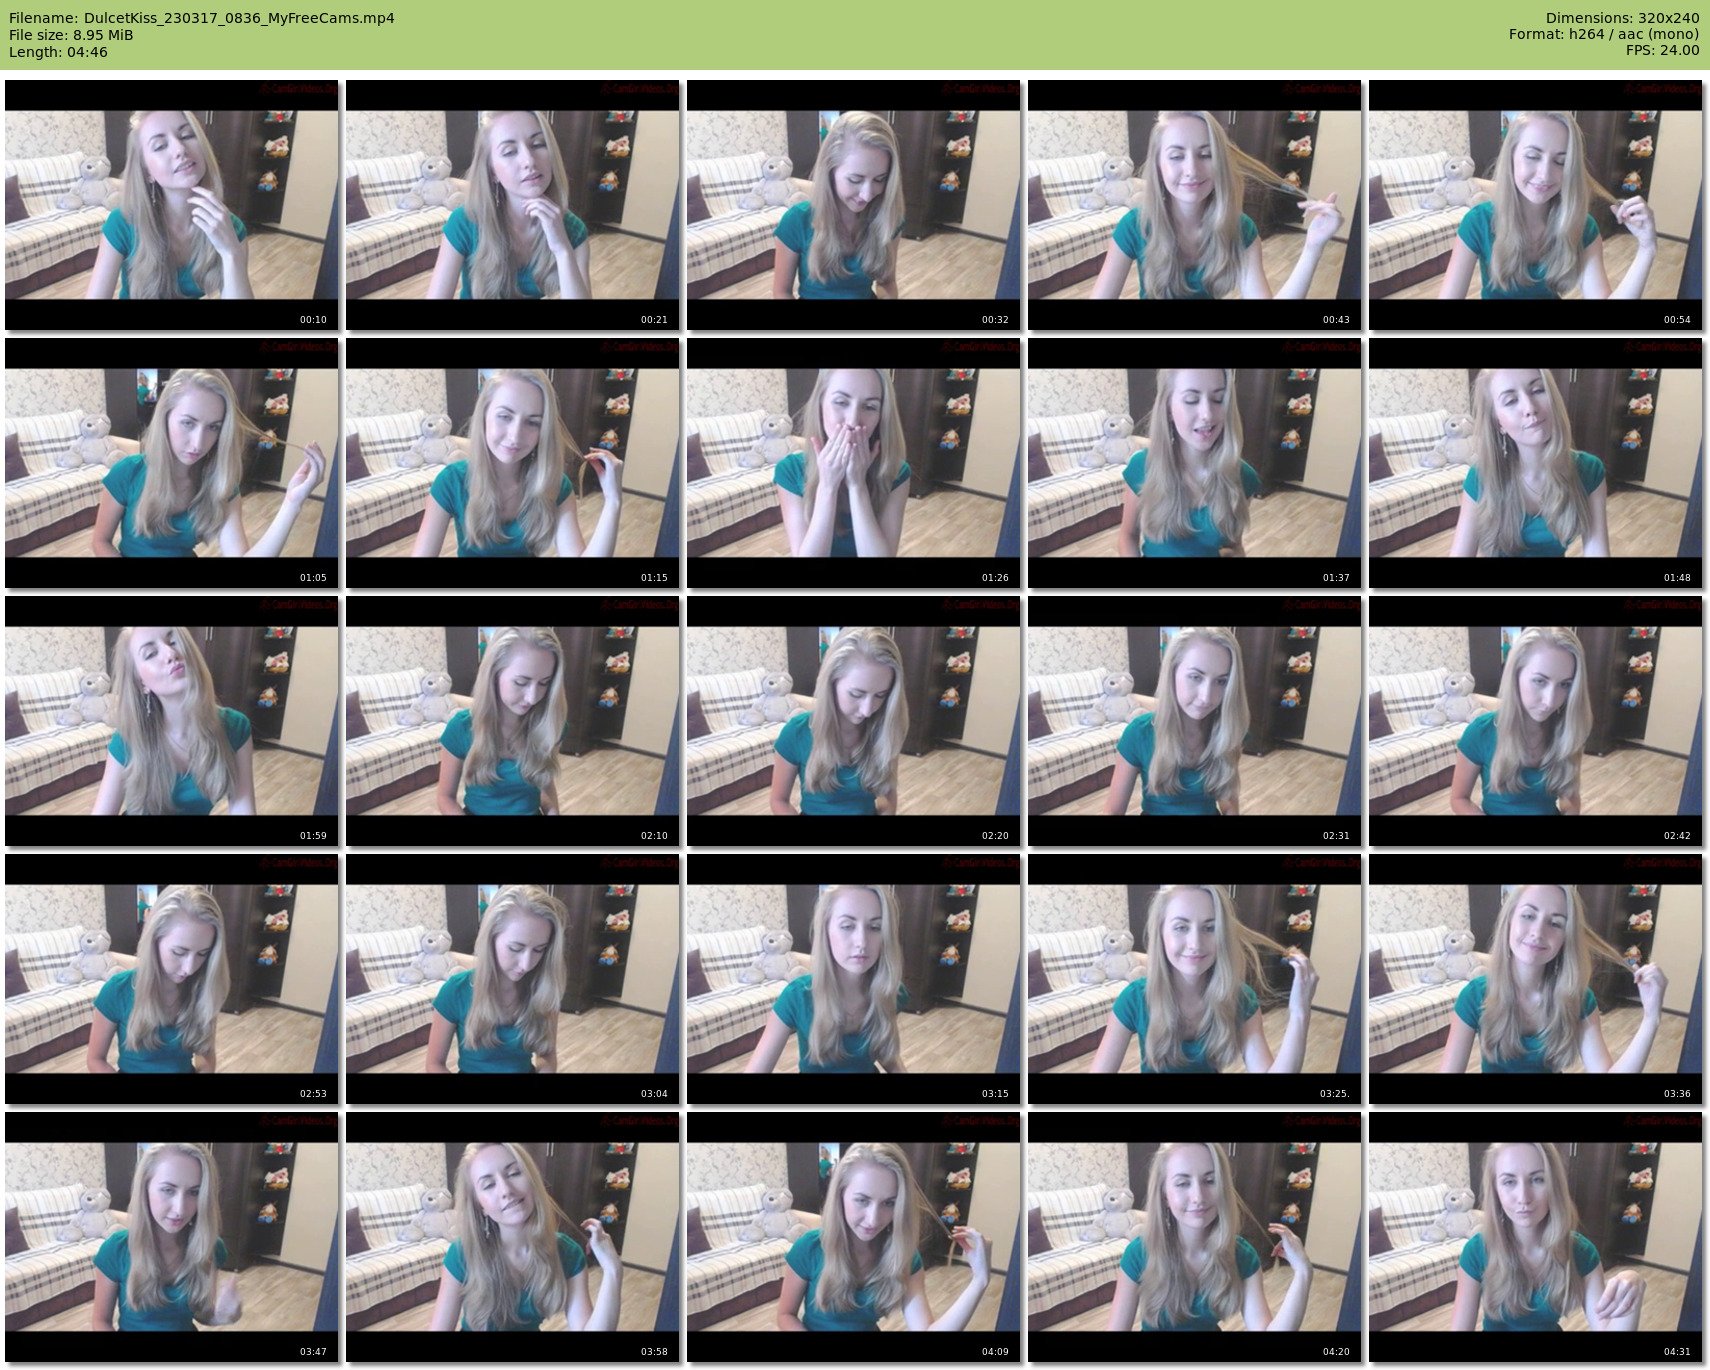Viewport: 1710px width, 1370px height.
Task: Open the frame marked 01:48
Action: point(1535,463)
